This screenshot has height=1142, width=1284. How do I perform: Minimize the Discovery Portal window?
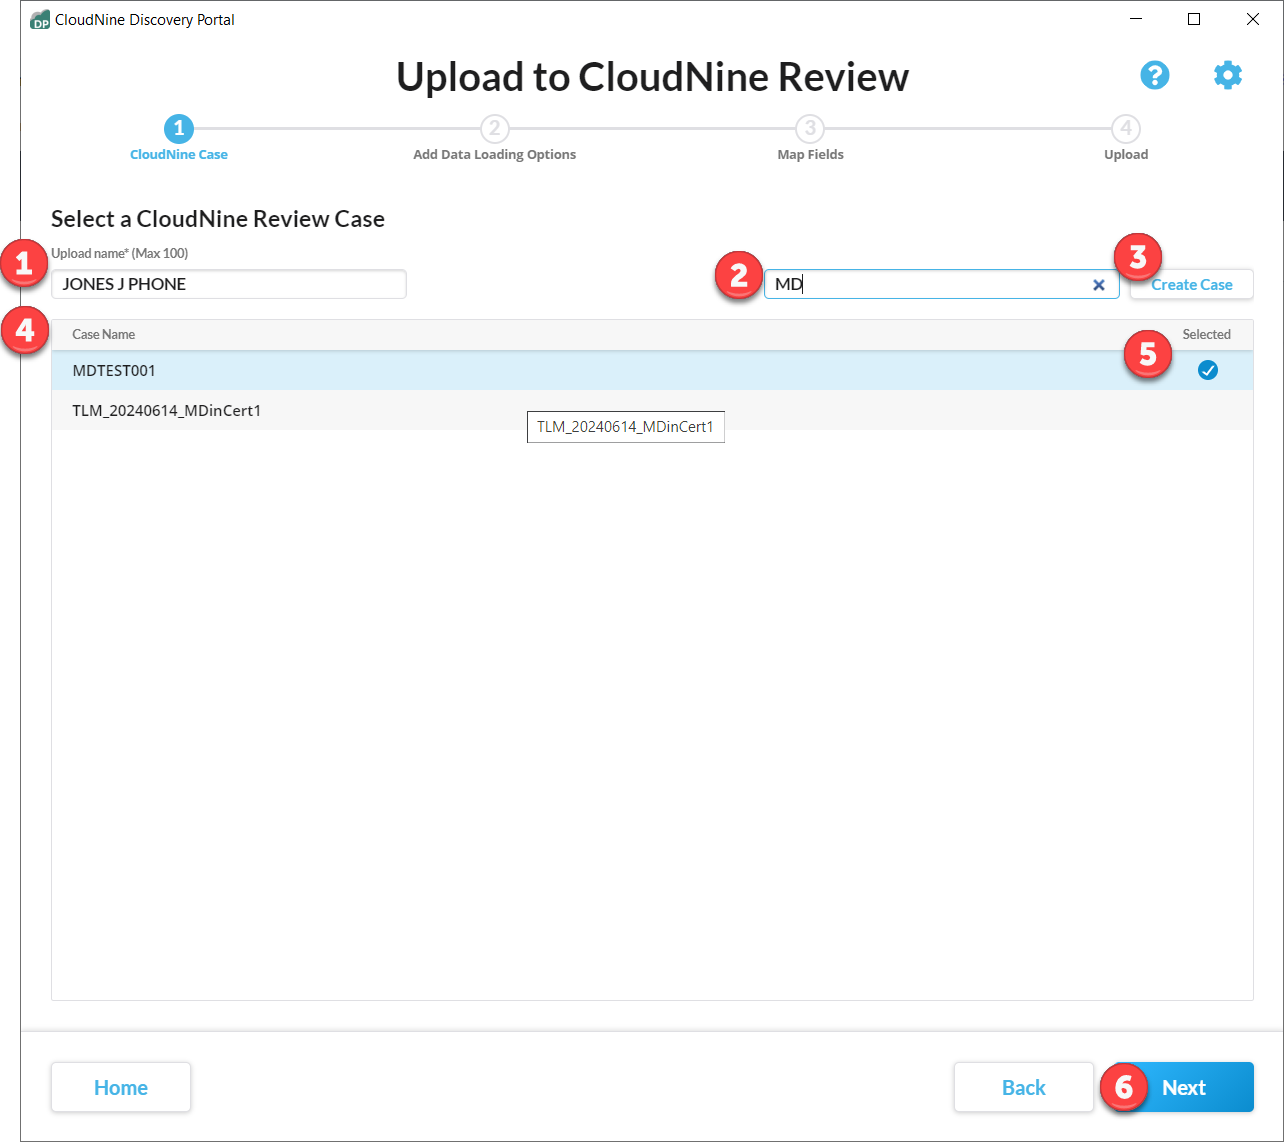(1136, 19)
